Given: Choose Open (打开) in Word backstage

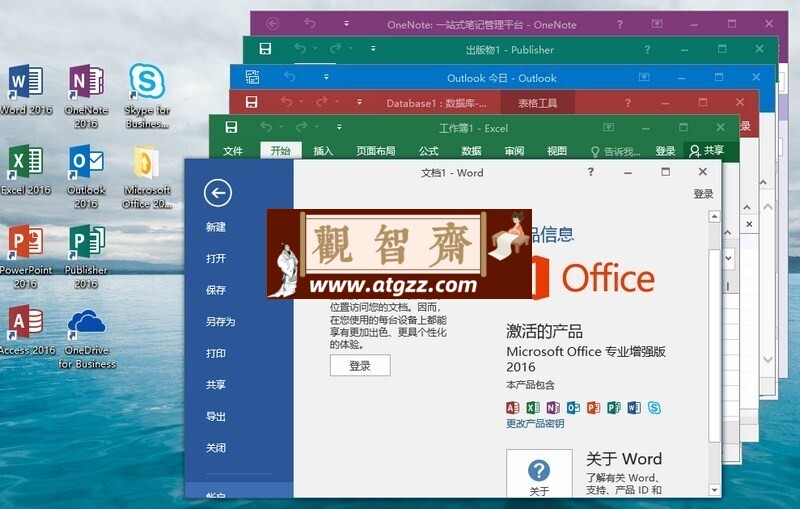Looking at the screenshot, I should click(216, 259).
